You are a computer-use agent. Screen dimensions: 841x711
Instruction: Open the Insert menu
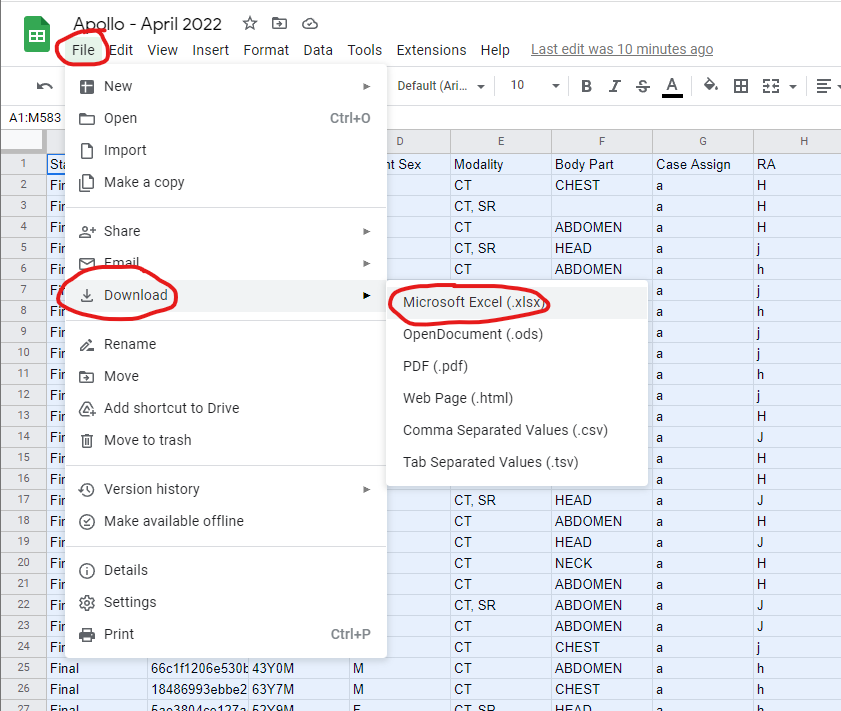pyautogui.click(x=210, y=50)
